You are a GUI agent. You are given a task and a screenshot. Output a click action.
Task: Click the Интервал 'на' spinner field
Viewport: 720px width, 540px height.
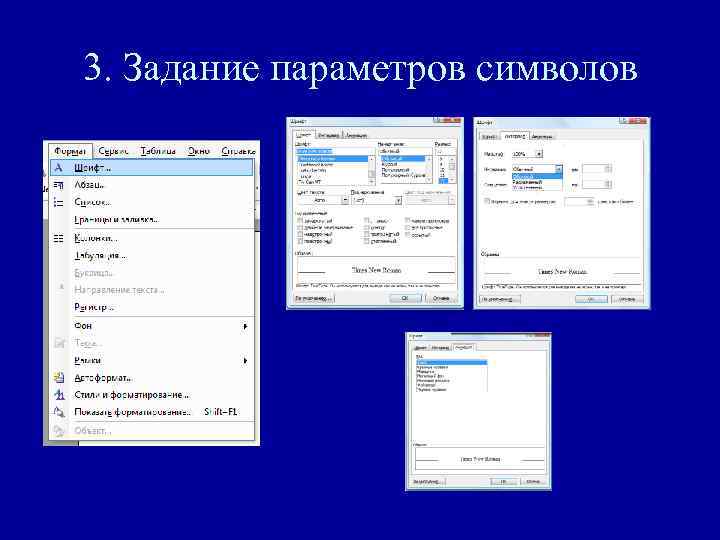click(x=596, y=169)
